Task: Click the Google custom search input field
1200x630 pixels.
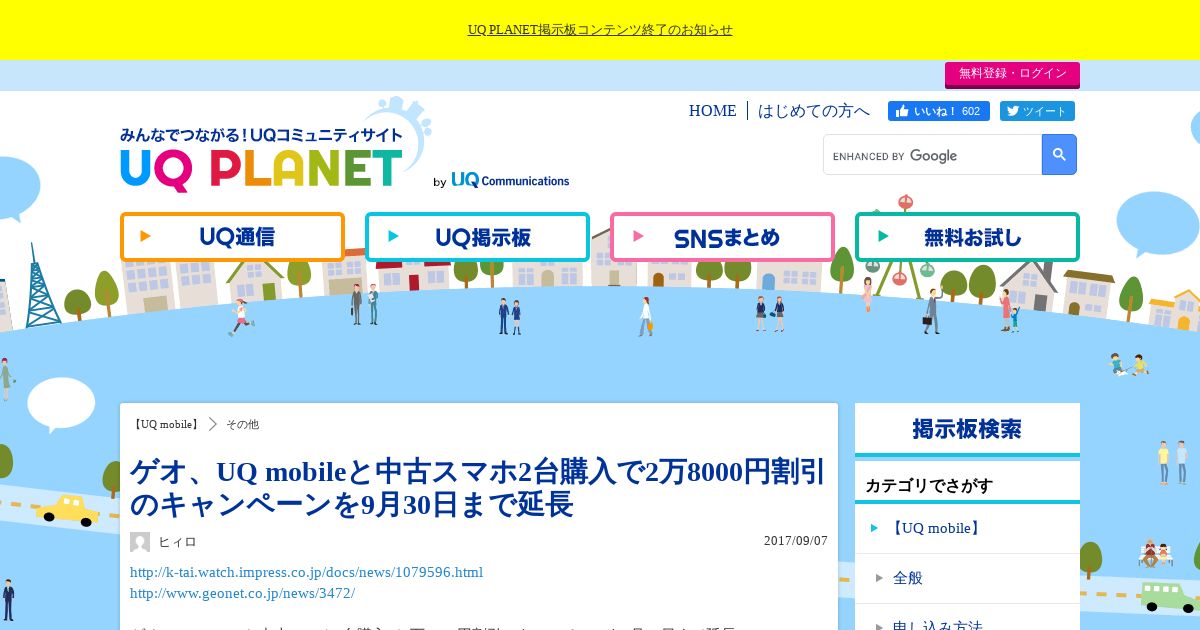Action: pyautogui.click(x=933, y=155)
